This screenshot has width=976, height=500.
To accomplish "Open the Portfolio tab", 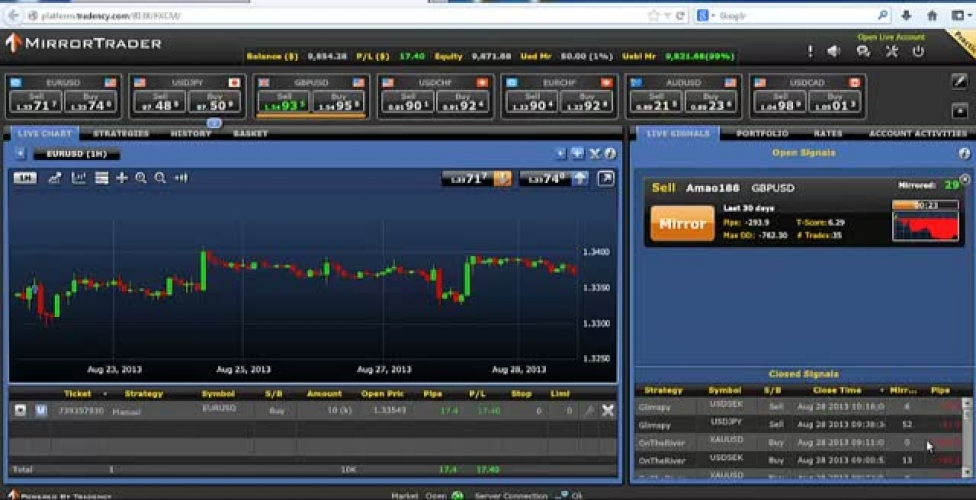I will point(762,133).
